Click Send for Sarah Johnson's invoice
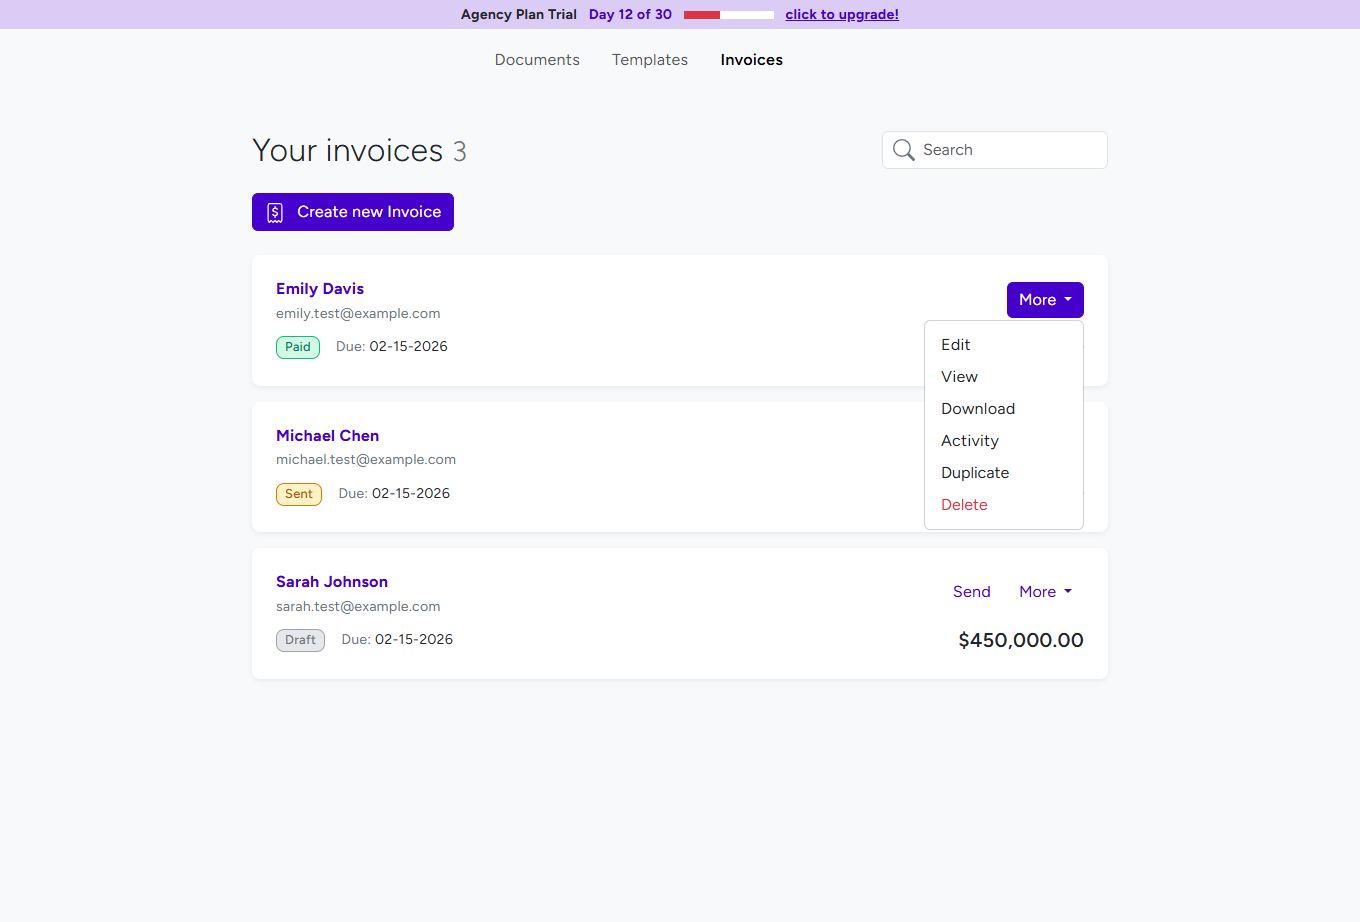This screenshot has width=1360, height=922. pos(971,591)
